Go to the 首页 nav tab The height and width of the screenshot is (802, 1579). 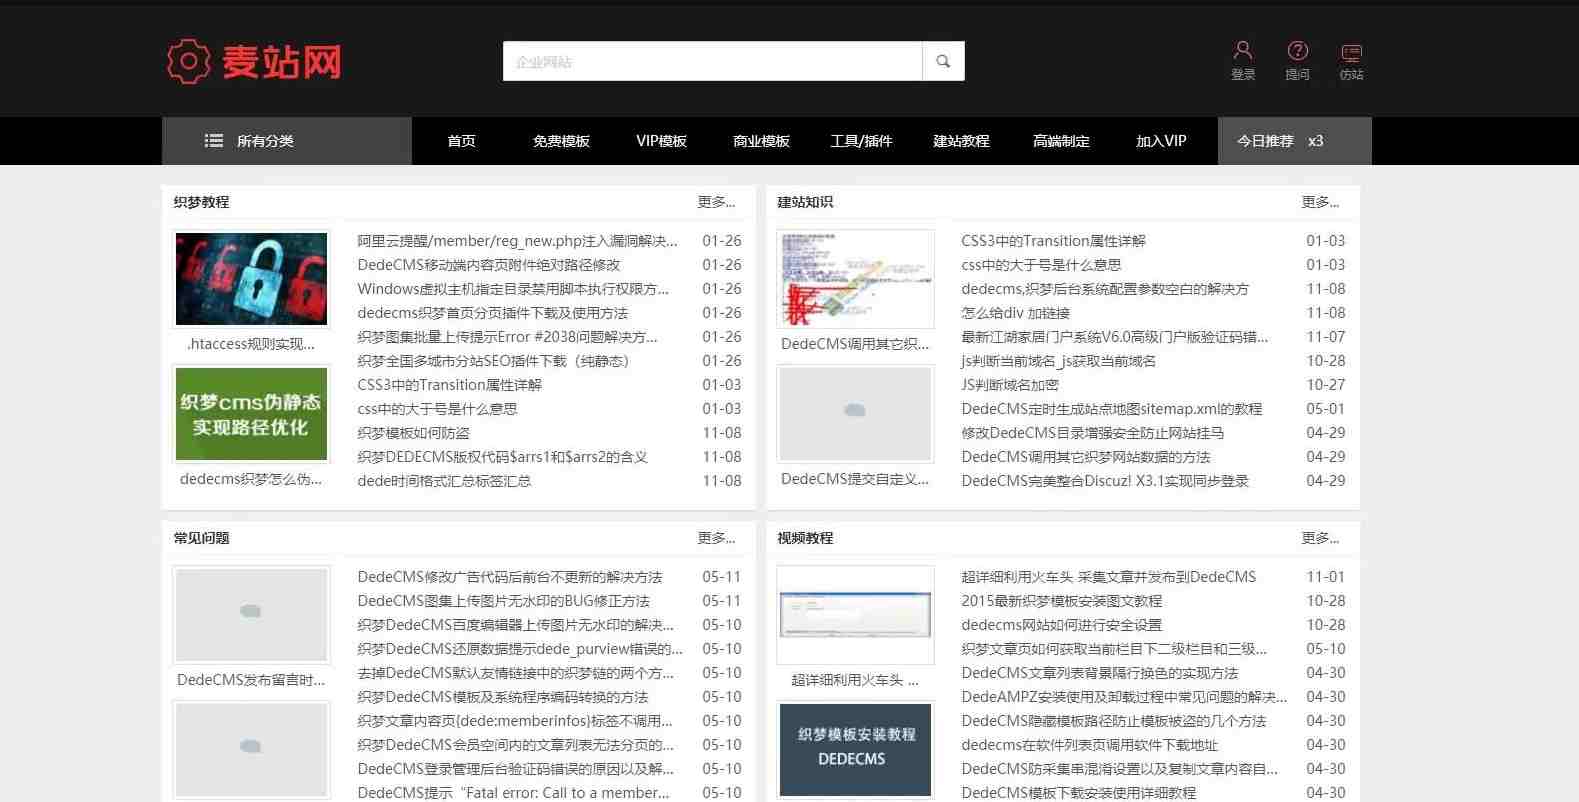pyautogui.click(x=461, y=141)
